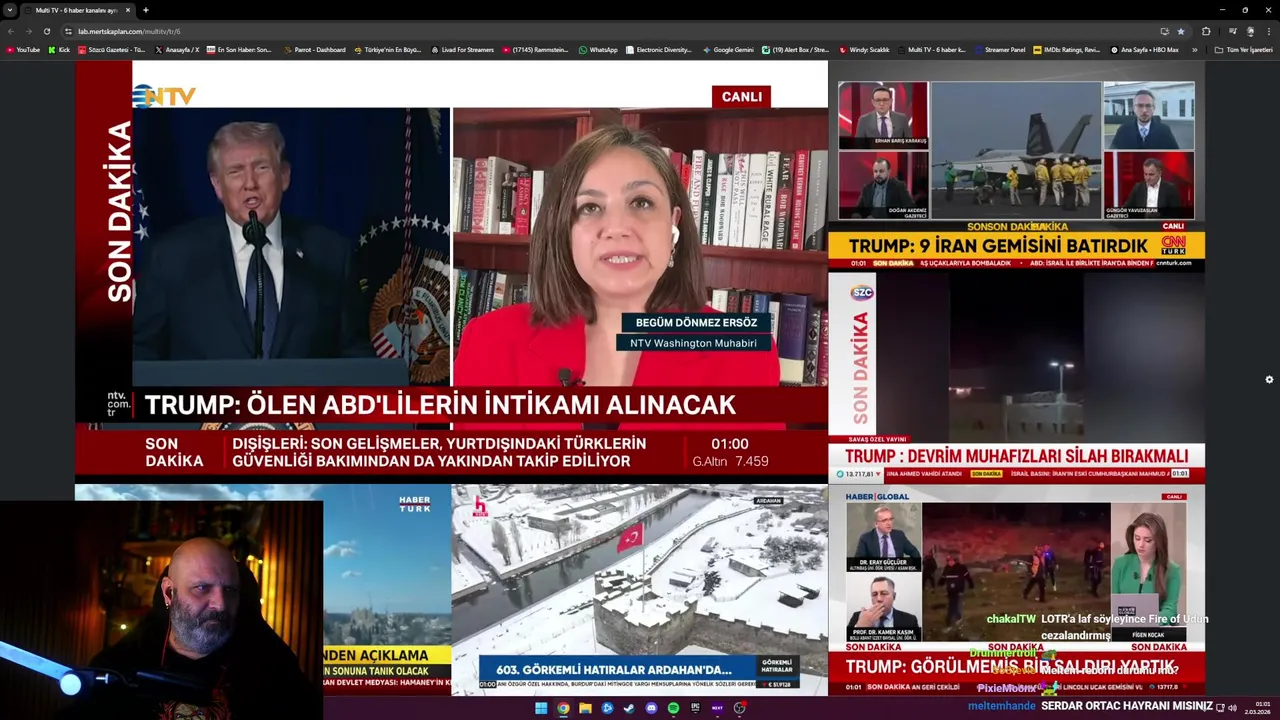
Task: Open File Explorer from the taskbar
Action: point(585,708)
